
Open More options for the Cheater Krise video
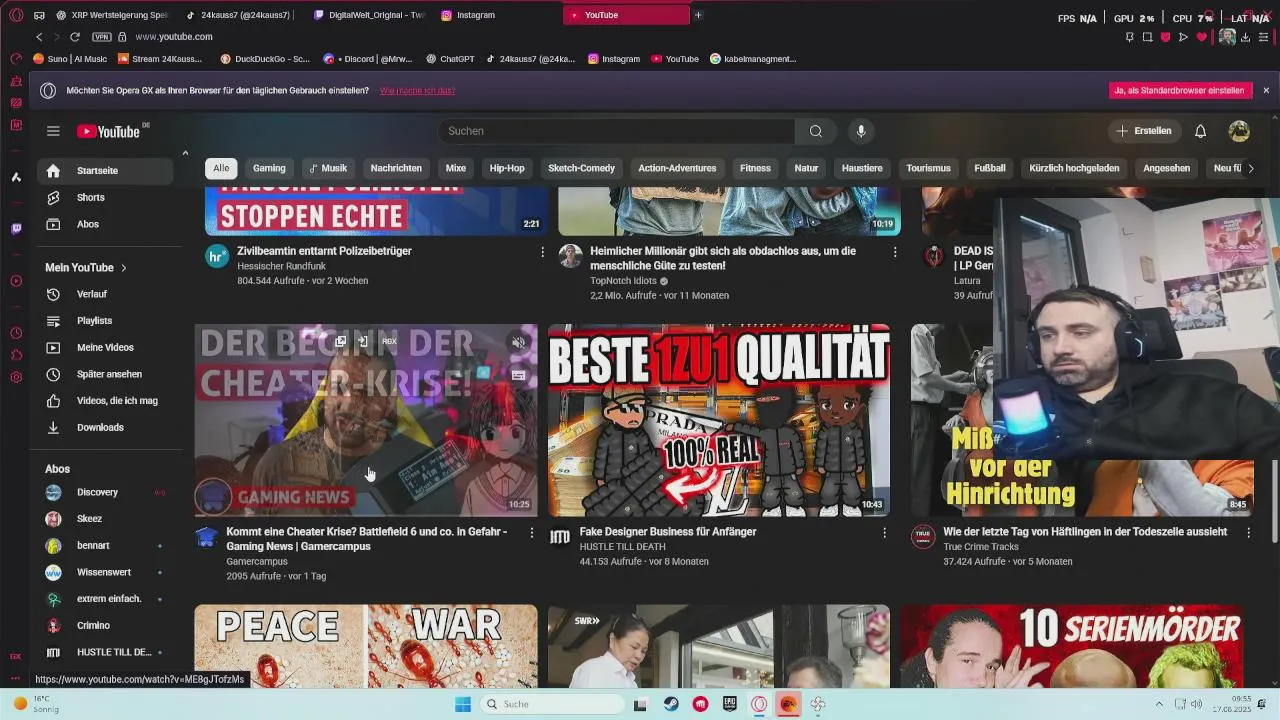(531, 533)
